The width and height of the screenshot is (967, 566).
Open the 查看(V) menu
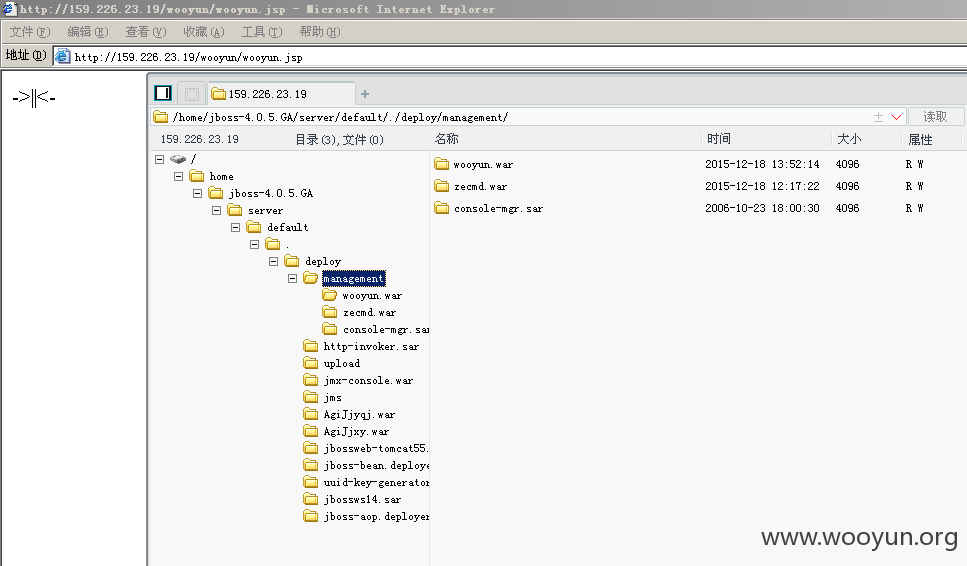pyautogui.click(x=146, y=31)
